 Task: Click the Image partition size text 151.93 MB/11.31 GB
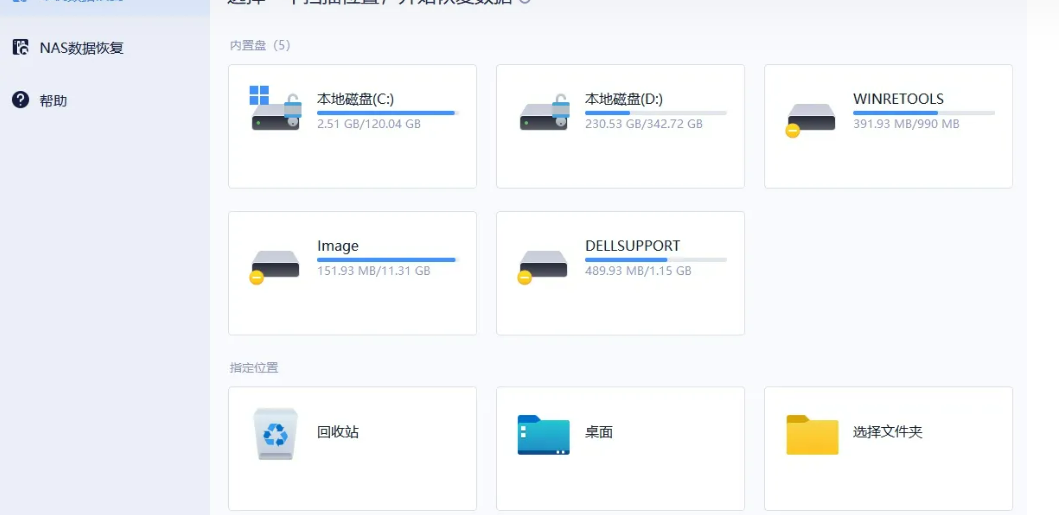tap(373, 271)
